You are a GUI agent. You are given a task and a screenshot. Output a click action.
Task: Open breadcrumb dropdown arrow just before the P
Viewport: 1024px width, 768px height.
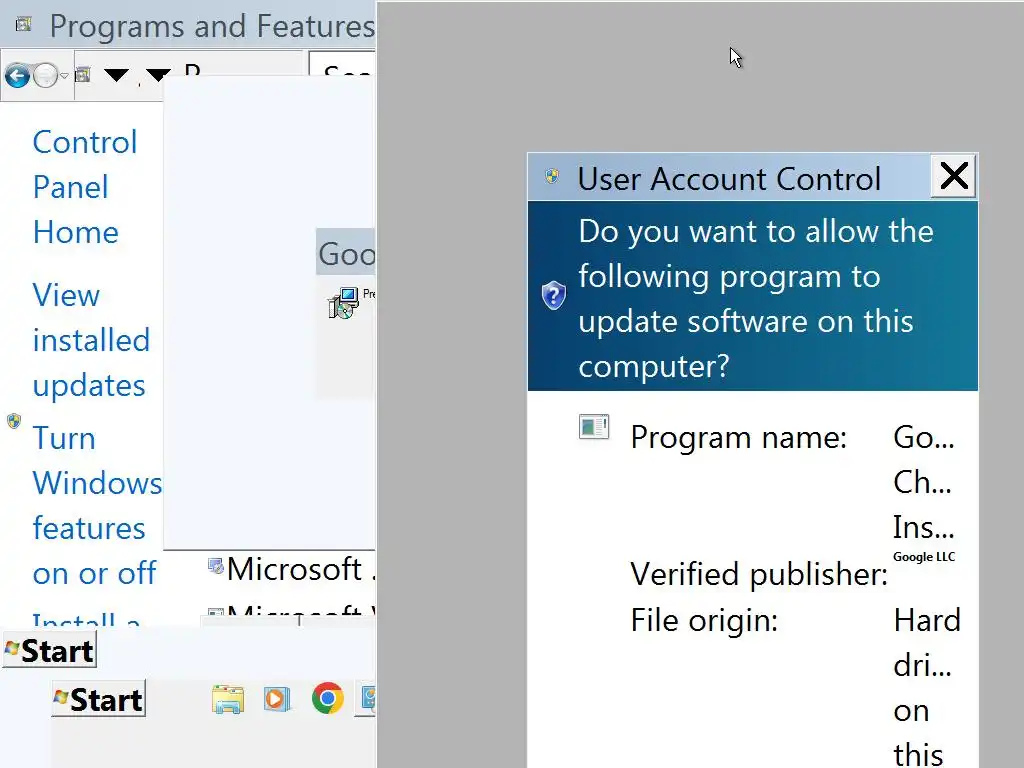point(158,75)
